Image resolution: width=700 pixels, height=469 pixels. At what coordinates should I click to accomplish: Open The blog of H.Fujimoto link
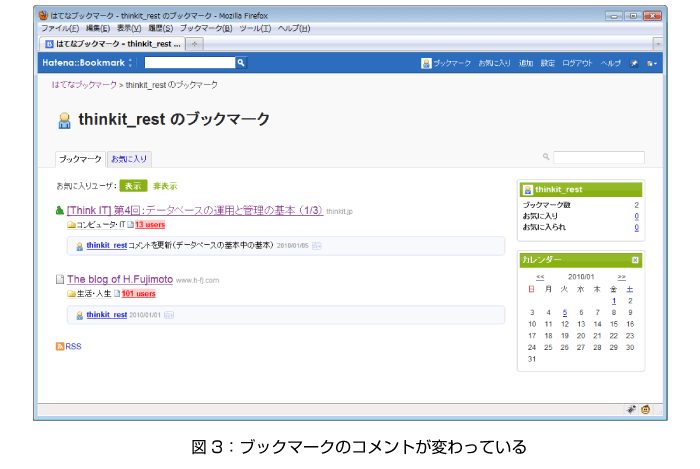click(x=120, y=279)
